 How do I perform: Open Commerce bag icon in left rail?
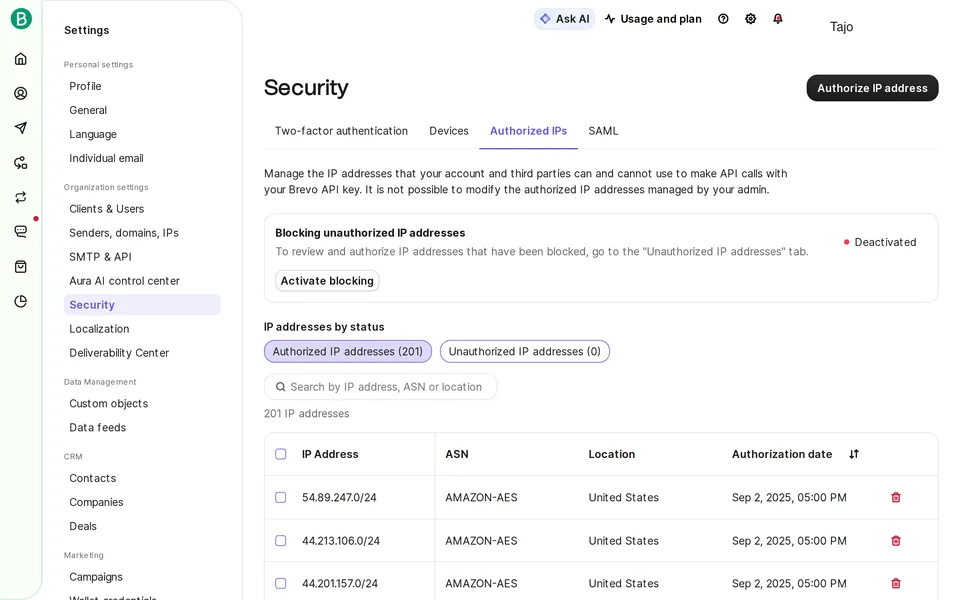click(x=21, y=266)
